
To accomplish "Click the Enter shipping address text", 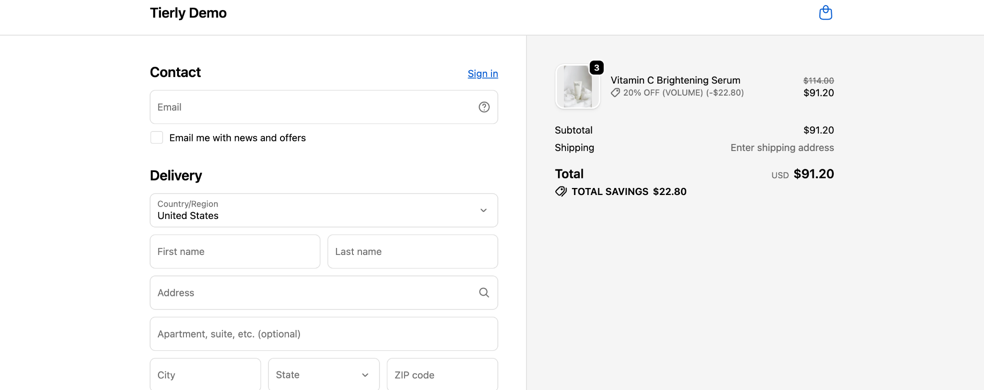I will 782,148.
